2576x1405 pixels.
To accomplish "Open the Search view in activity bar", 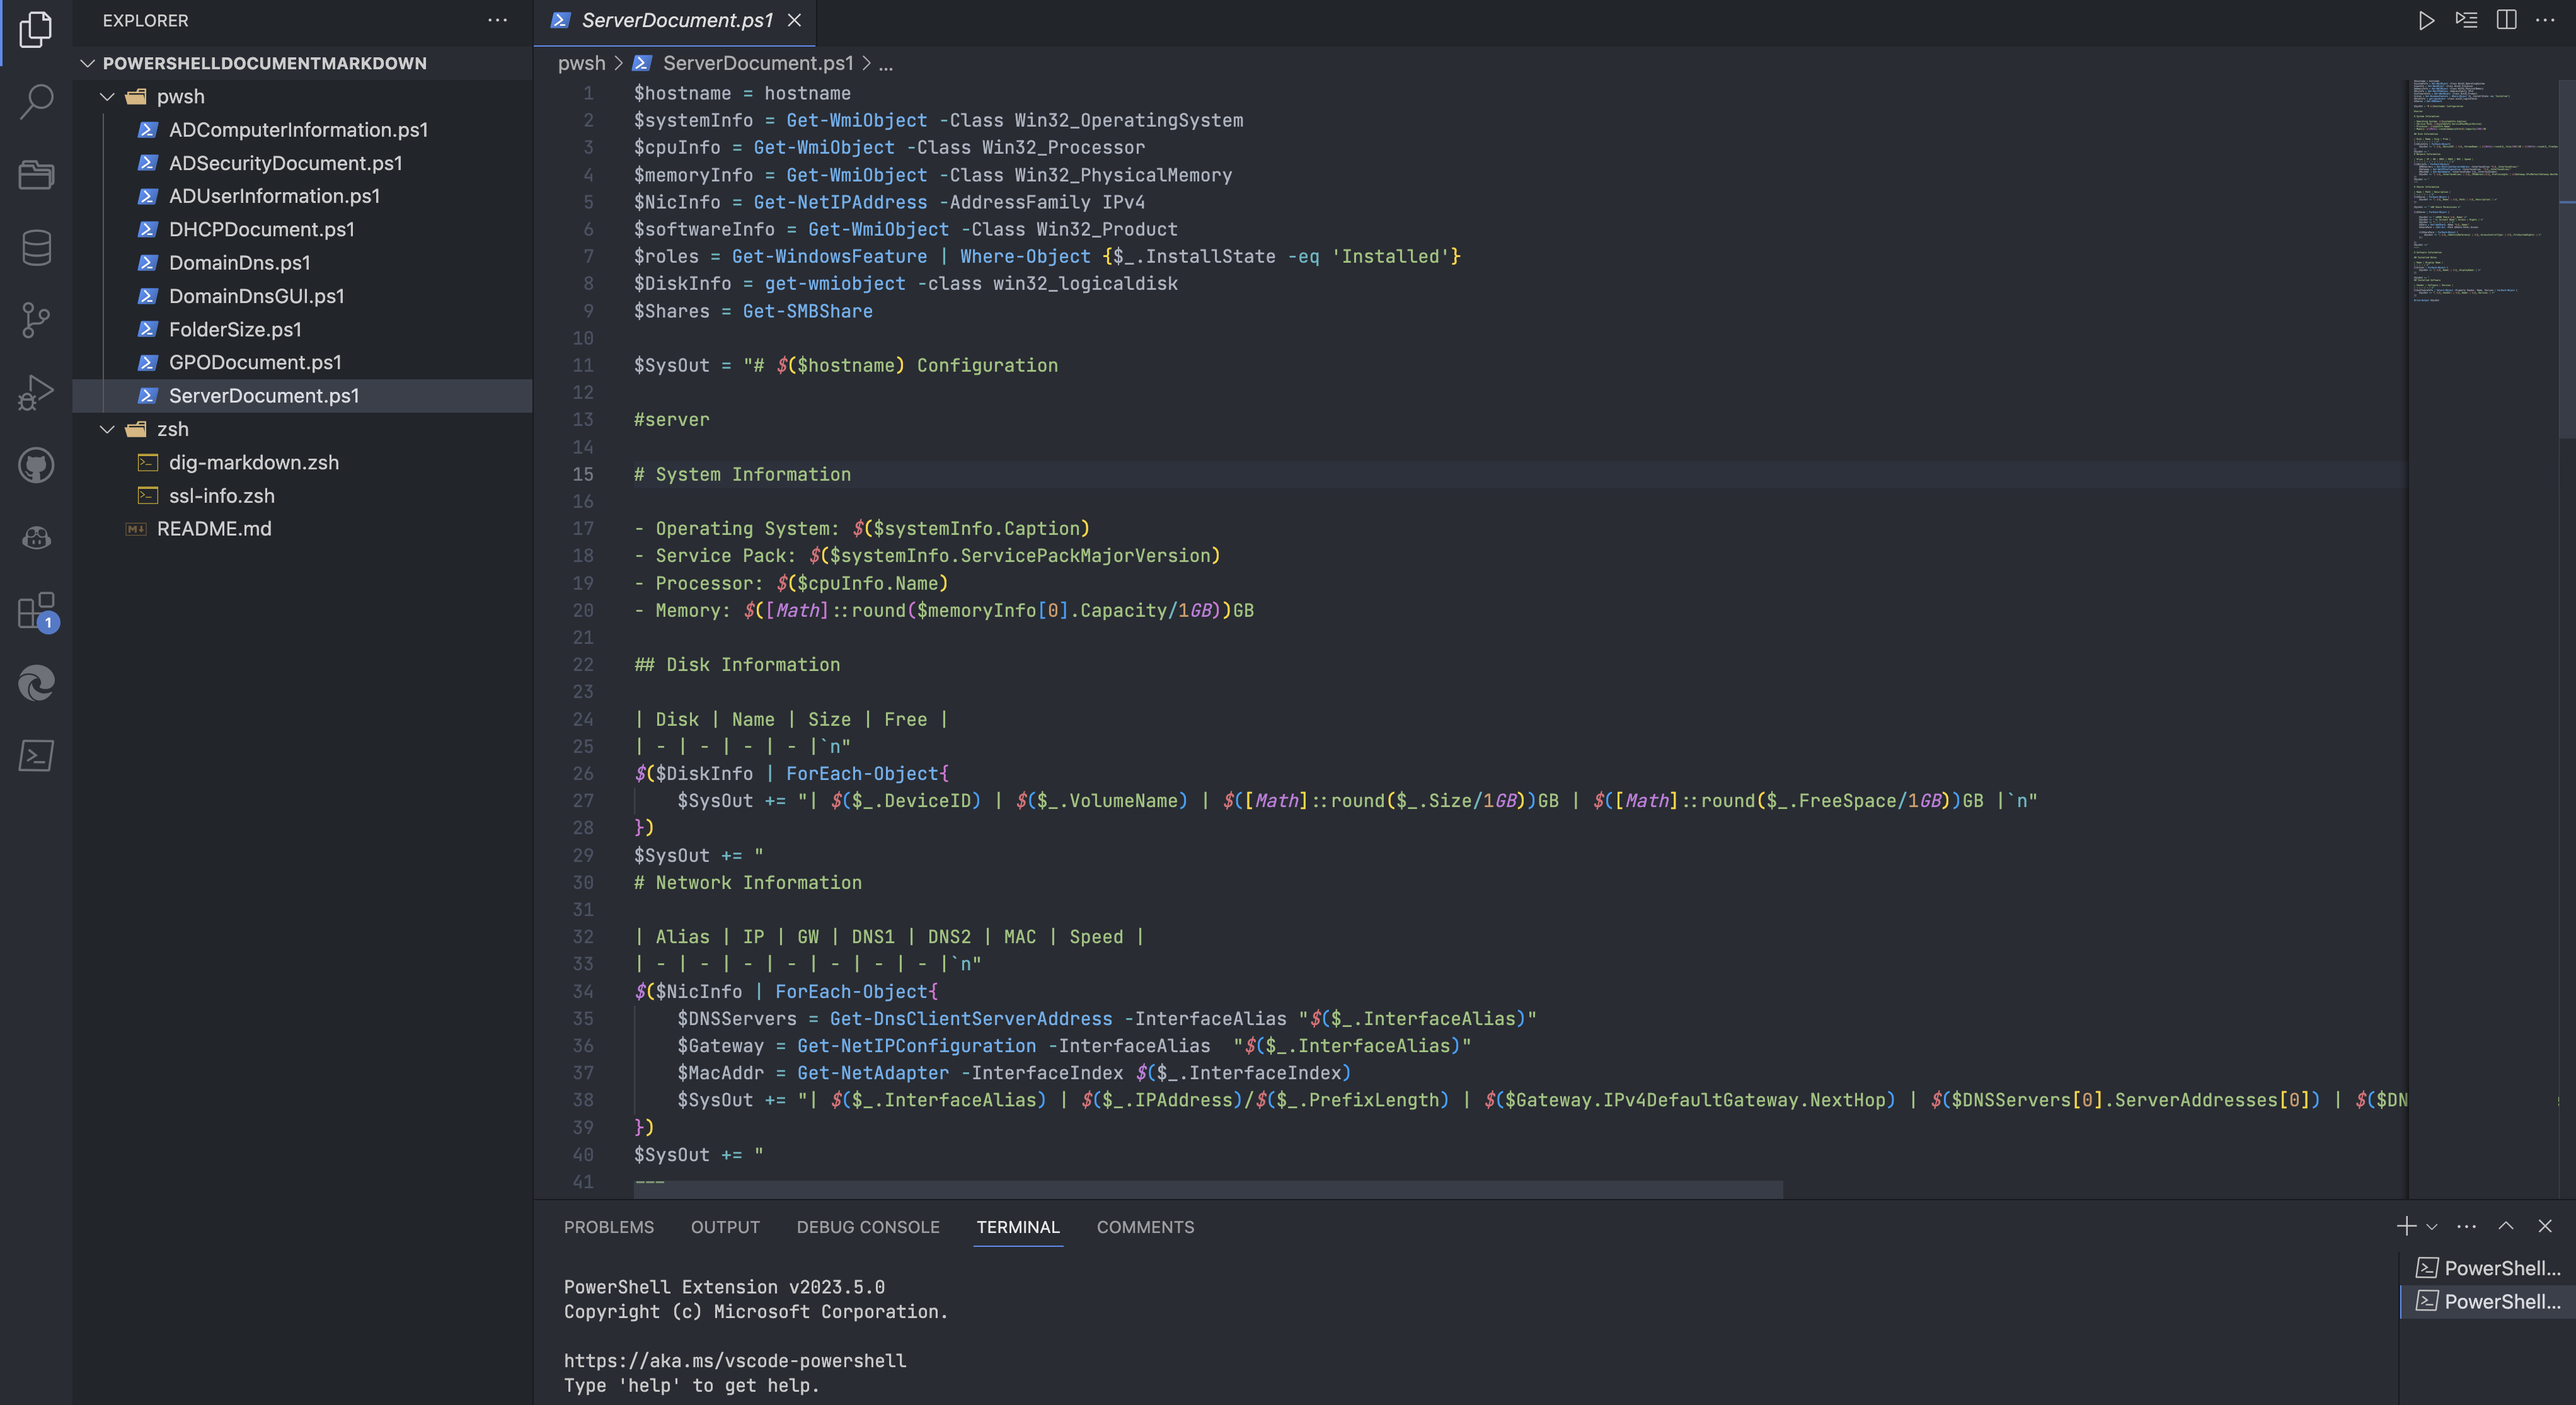I will 36,101.
